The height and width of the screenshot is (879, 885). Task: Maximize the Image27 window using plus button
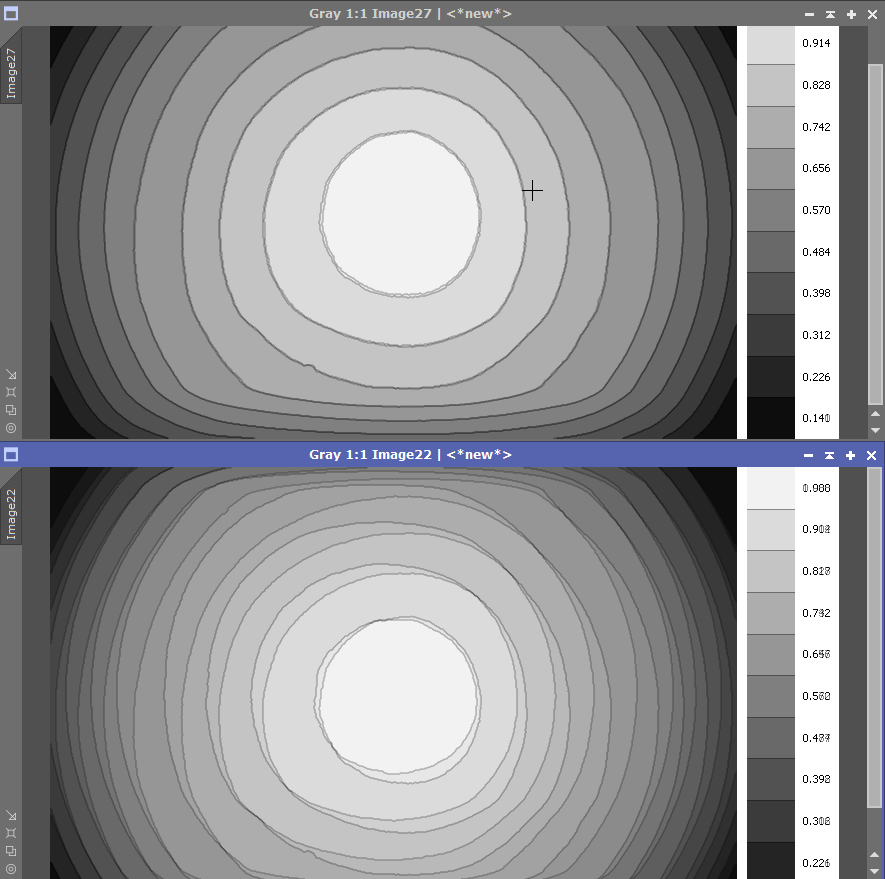click(851, 14)
